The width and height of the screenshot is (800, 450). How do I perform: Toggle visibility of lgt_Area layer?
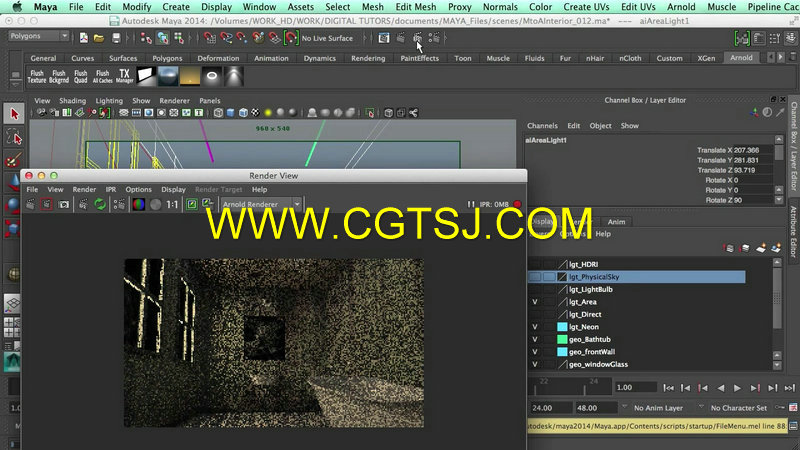point(535,302)
